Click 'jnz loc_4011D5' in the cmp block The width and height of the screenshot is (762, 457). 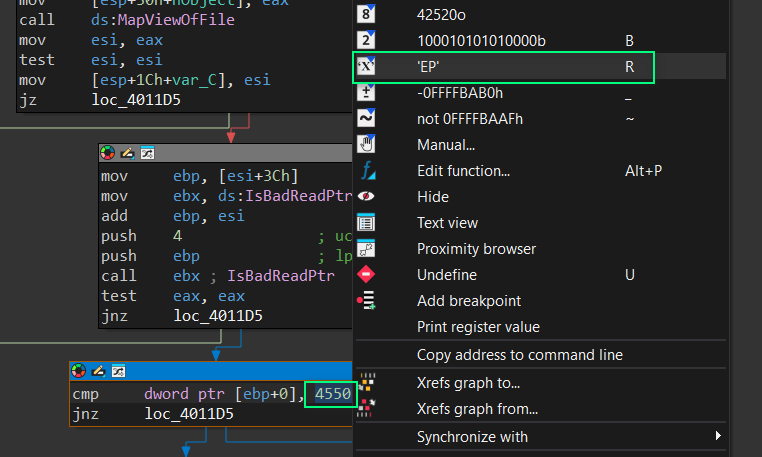point(153,414)
